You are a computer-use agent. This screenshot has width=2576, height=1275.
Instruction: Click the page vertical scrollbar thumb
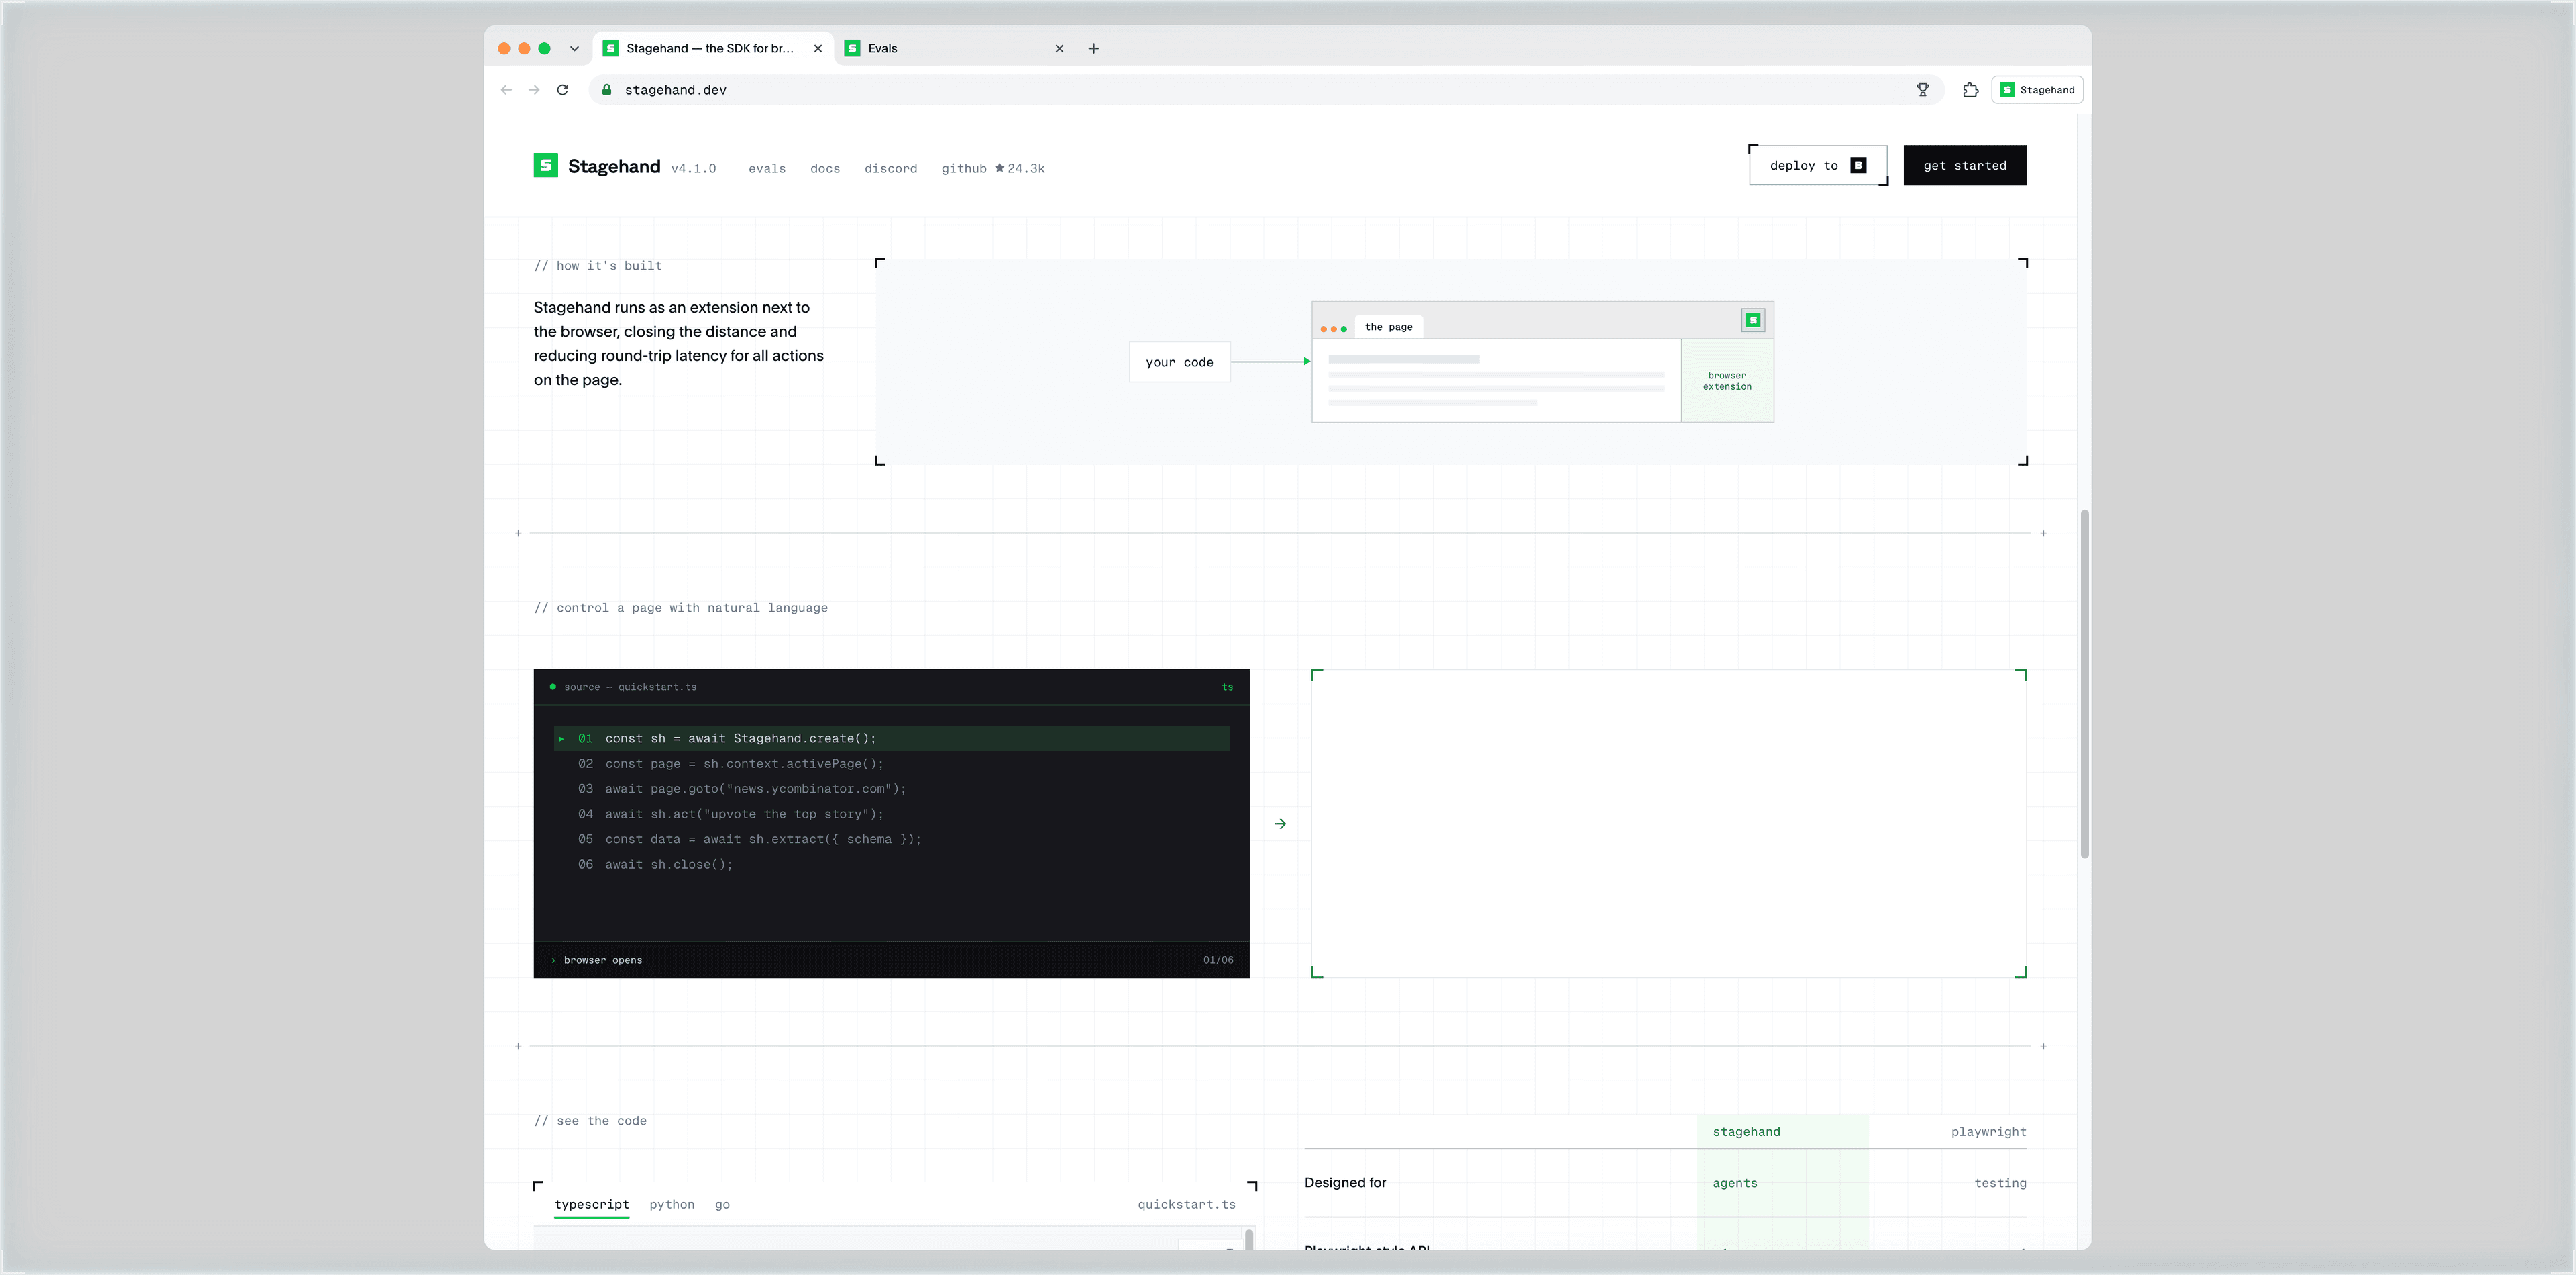click(2084, 684)
